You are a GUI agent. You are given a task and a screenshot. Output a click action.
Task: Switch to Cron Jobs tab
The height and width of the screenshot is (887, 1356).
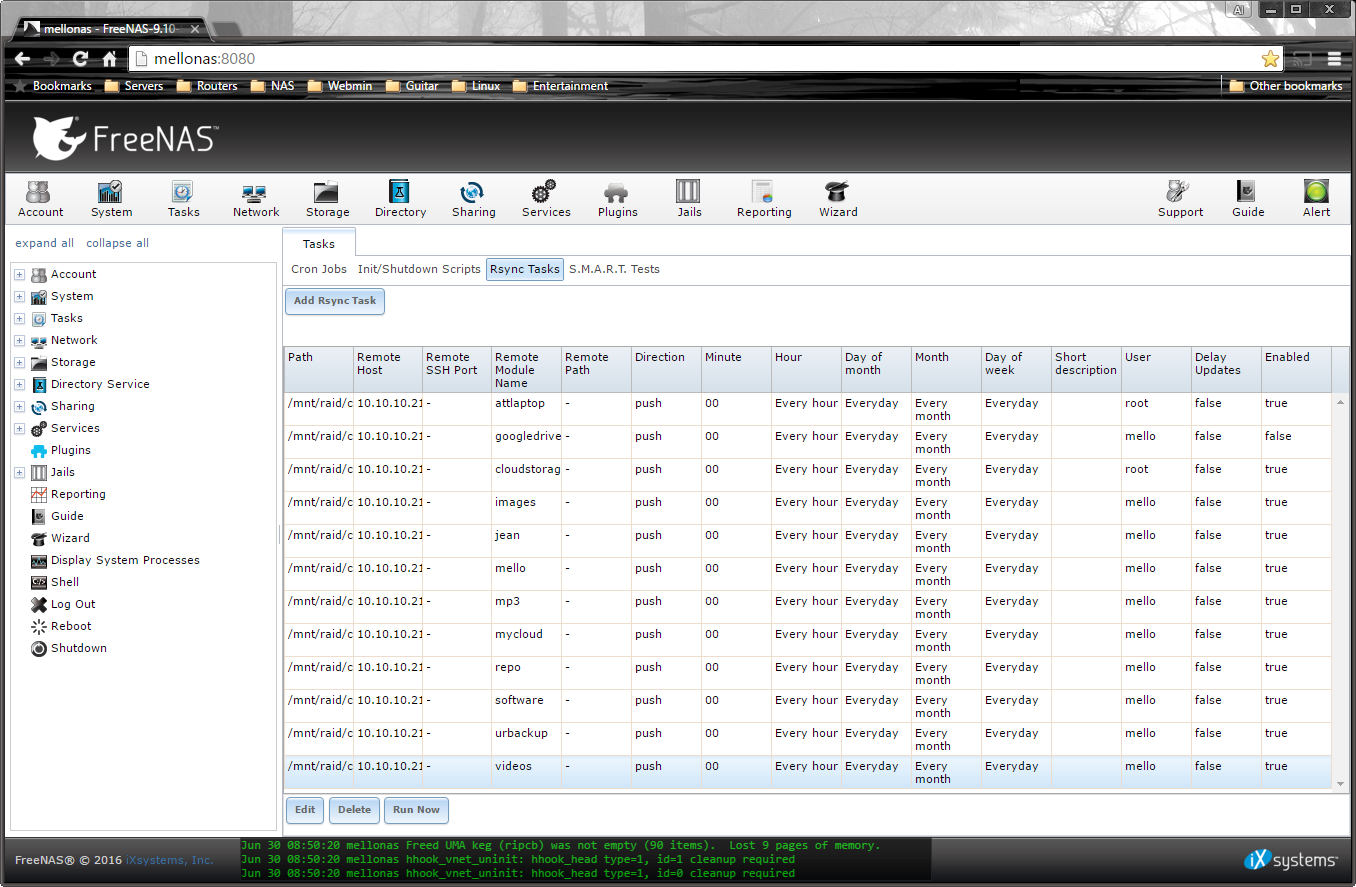tap(319, 269)
